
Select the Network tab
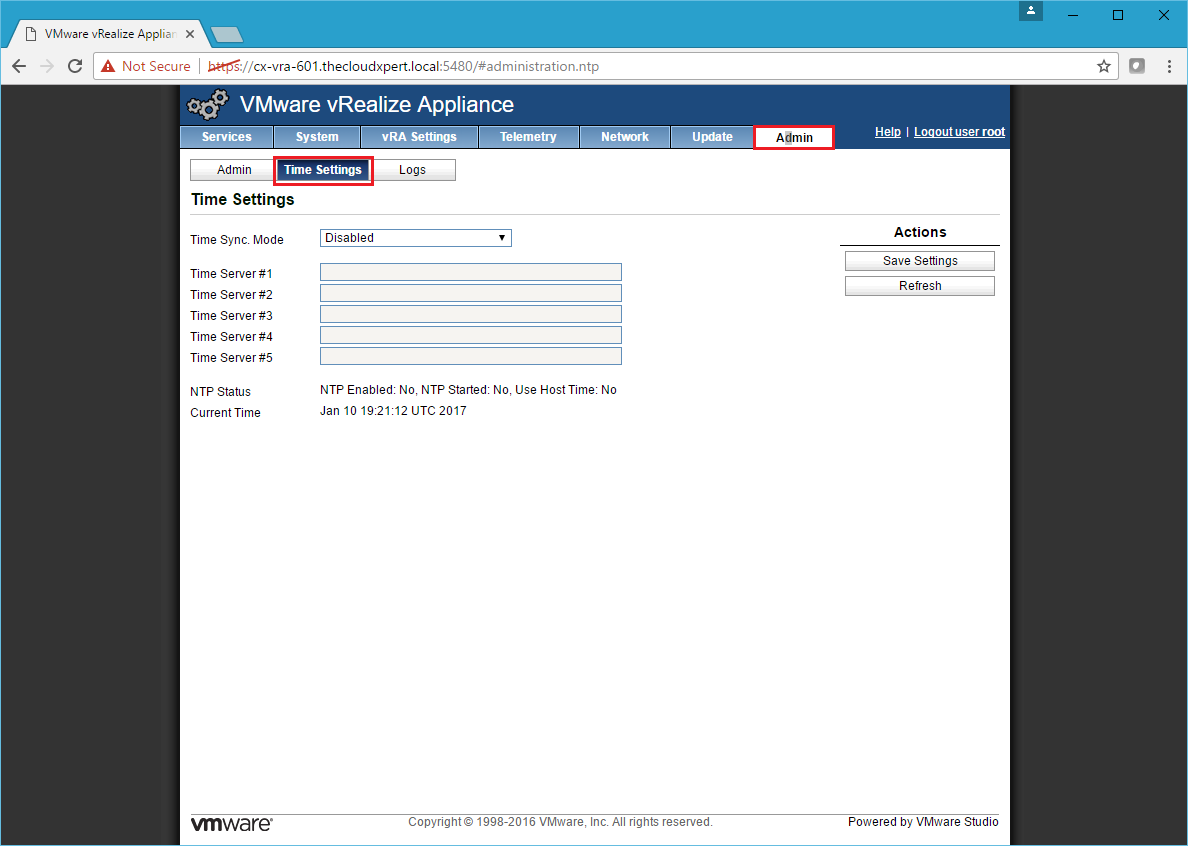click(x=624, y=137)
